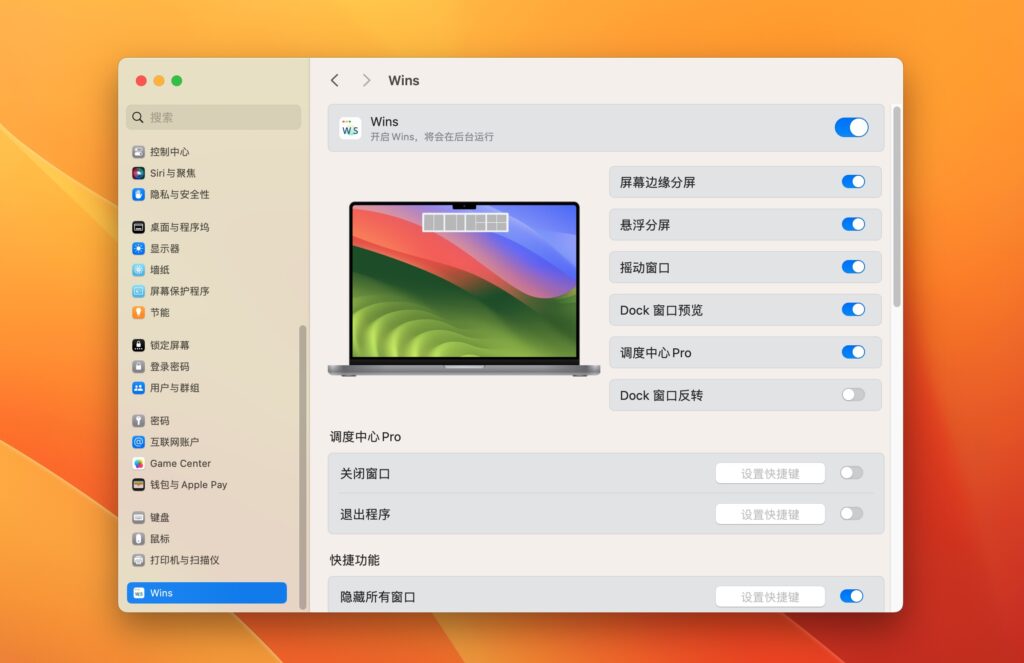Disable the 屏幕边缘分屏 toggle

[x=852, y=182]
